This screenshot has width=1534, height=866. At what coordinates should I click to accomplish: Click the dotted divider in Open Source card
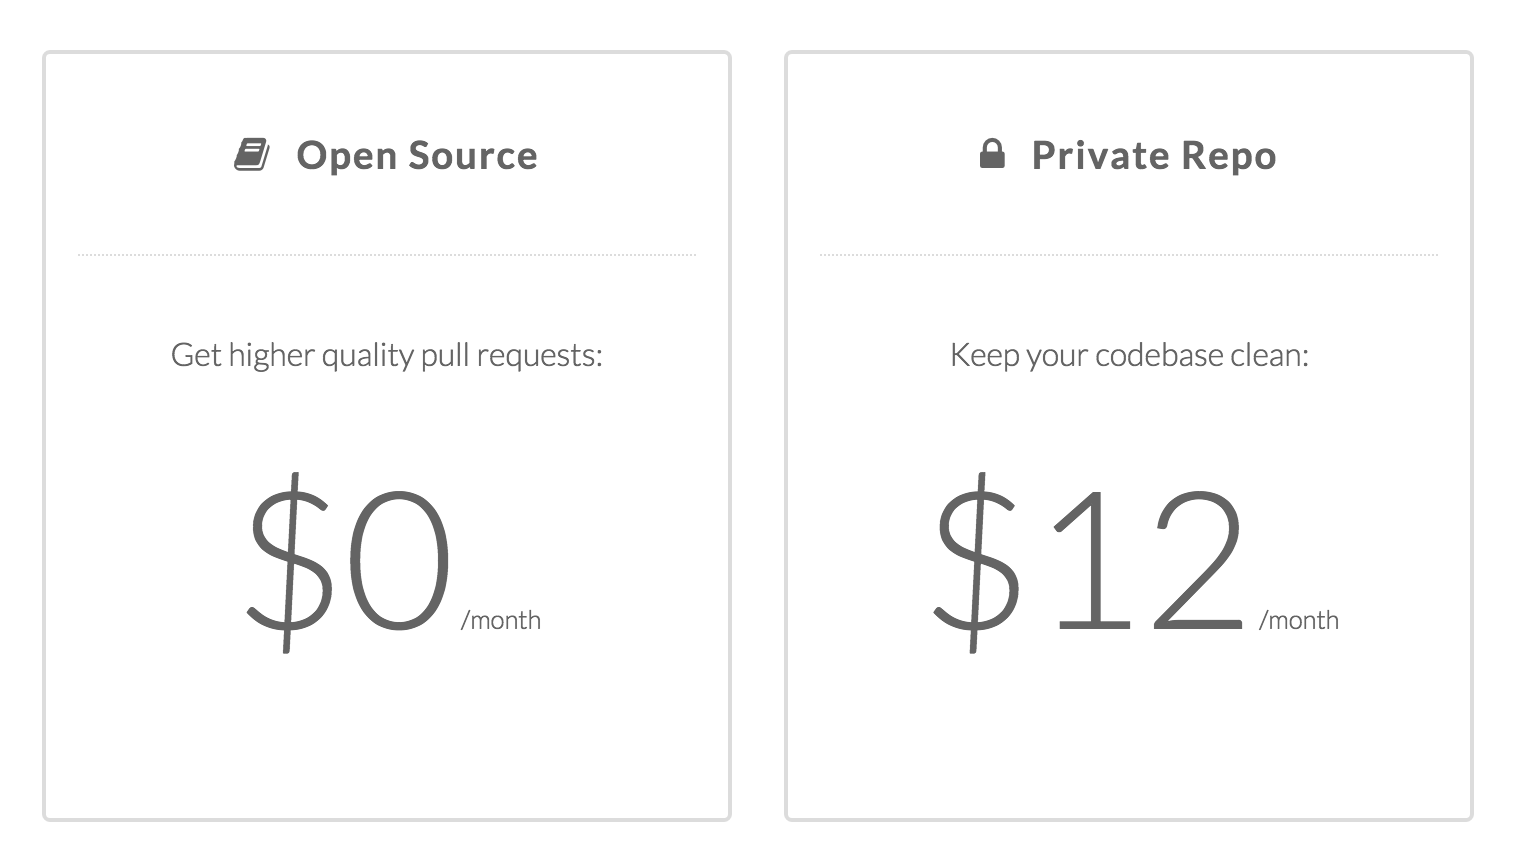tap(387, 255)
